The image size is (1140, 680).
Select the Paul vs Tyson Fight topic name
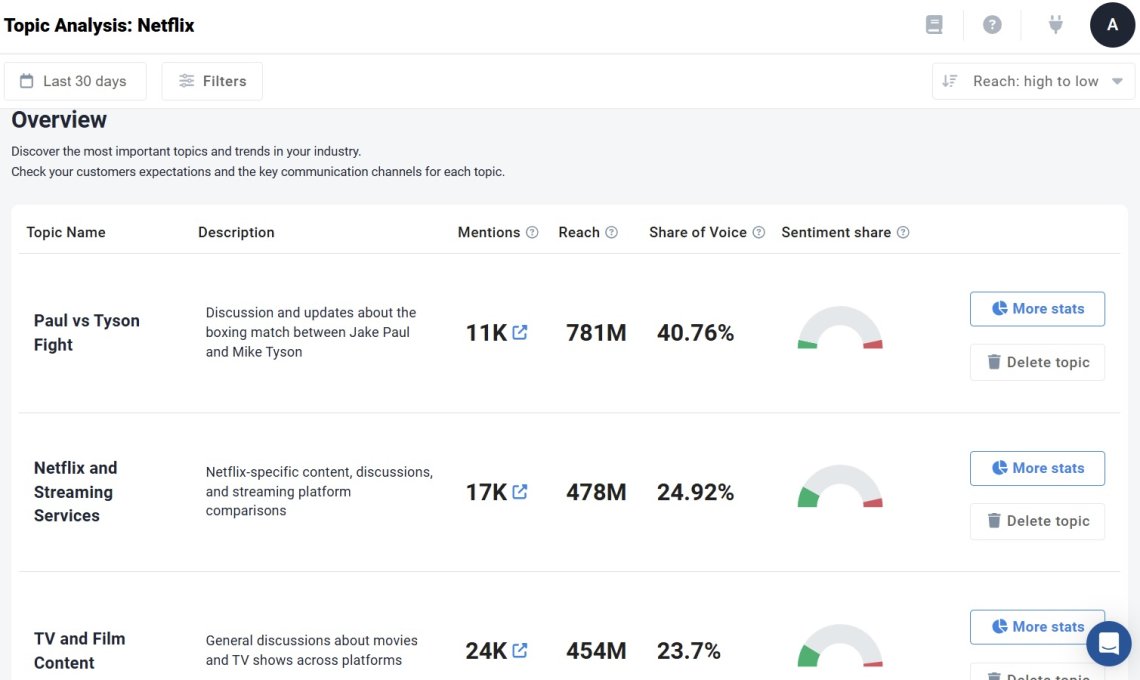pos(87,332)
